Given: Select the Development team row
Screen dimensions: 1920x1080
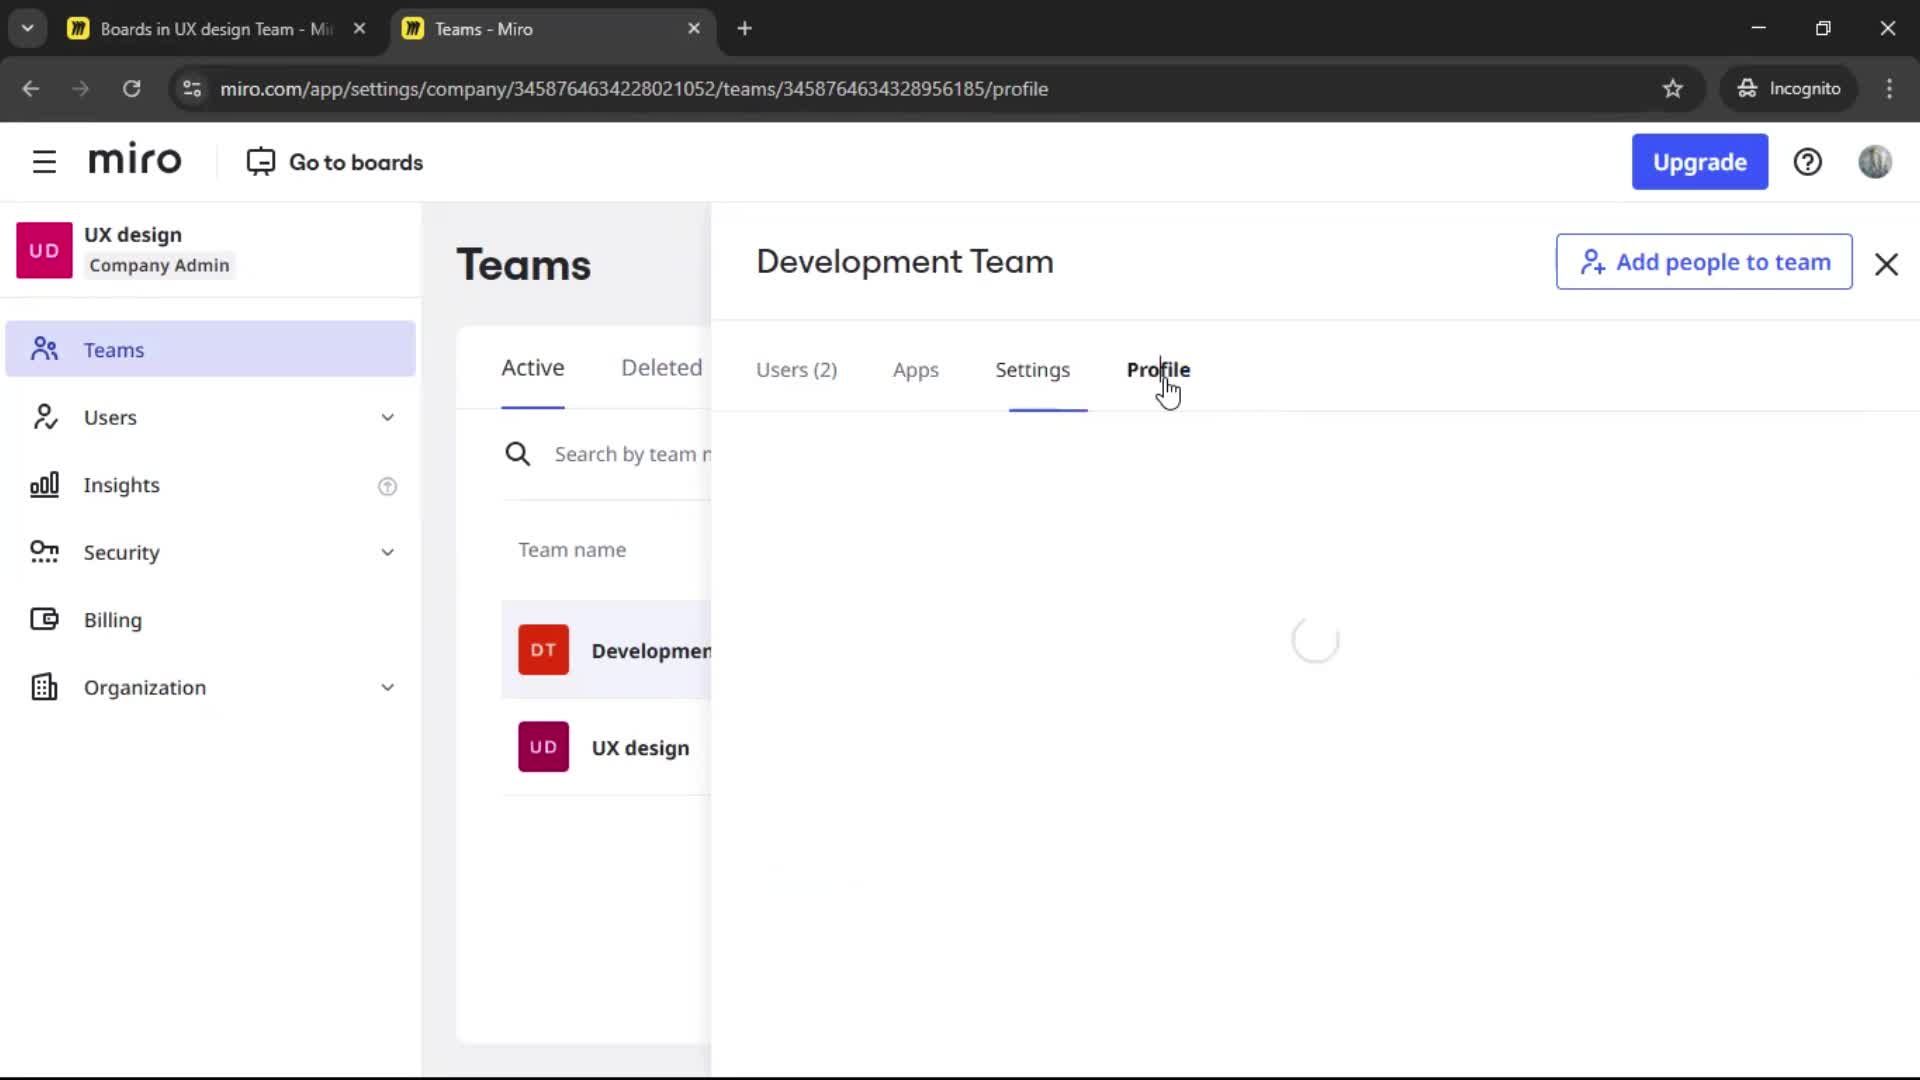Looking at the screenshot, I should pyautogui.click(x=606, y=650).
